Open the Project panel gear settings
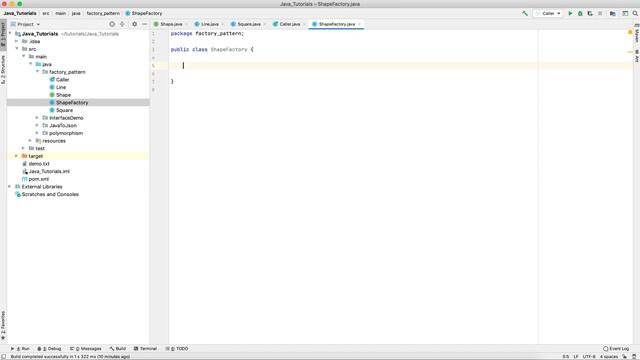Viewport: 640px width, 360px height. 134,24
